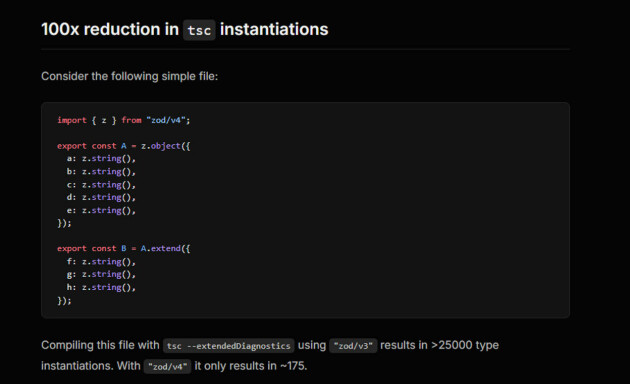
Task: Click the import line with "zod/v4"
Action: (124, 120)
